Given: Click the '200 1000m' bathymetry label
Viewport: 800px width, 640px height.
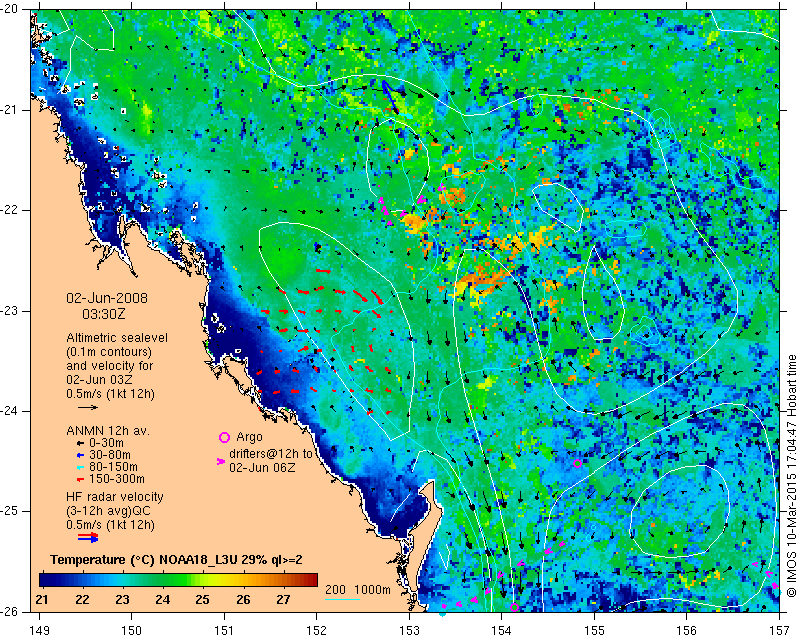Looking at the screenshot, I should pyautogui.click(x=358, y=589).
